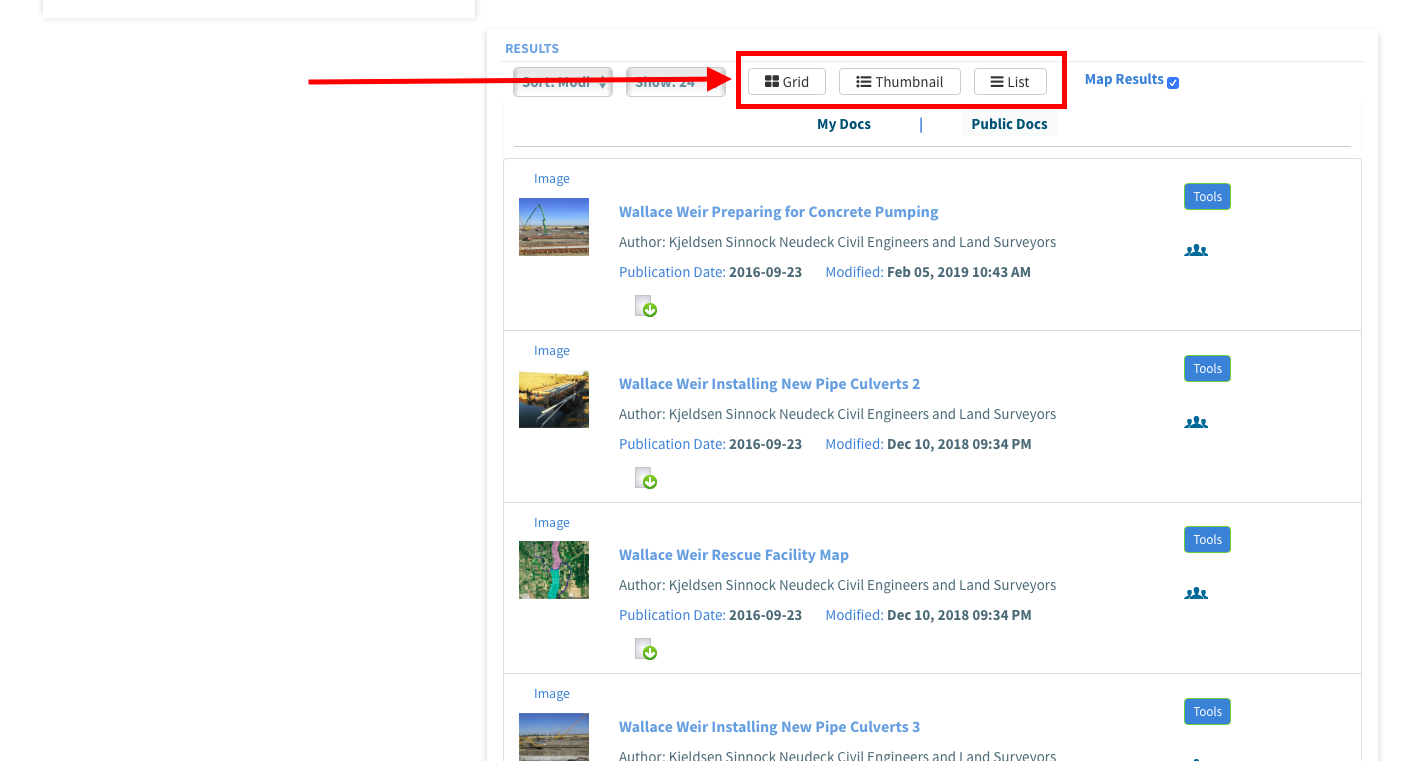Open Wallace Weir Preparing for Concrete Pumping link
The image size is (1406, 761).
click(x=778, y=212)
